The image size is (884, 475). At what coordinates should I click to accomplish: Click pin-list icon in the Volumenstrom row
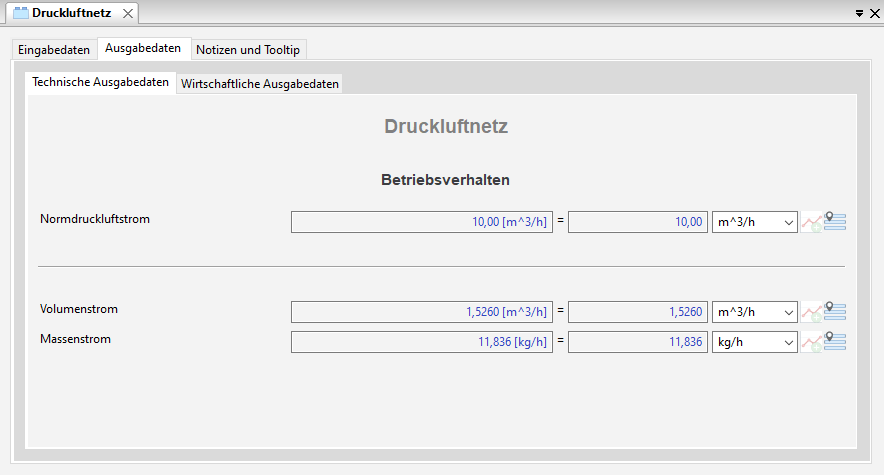[835, 312]
